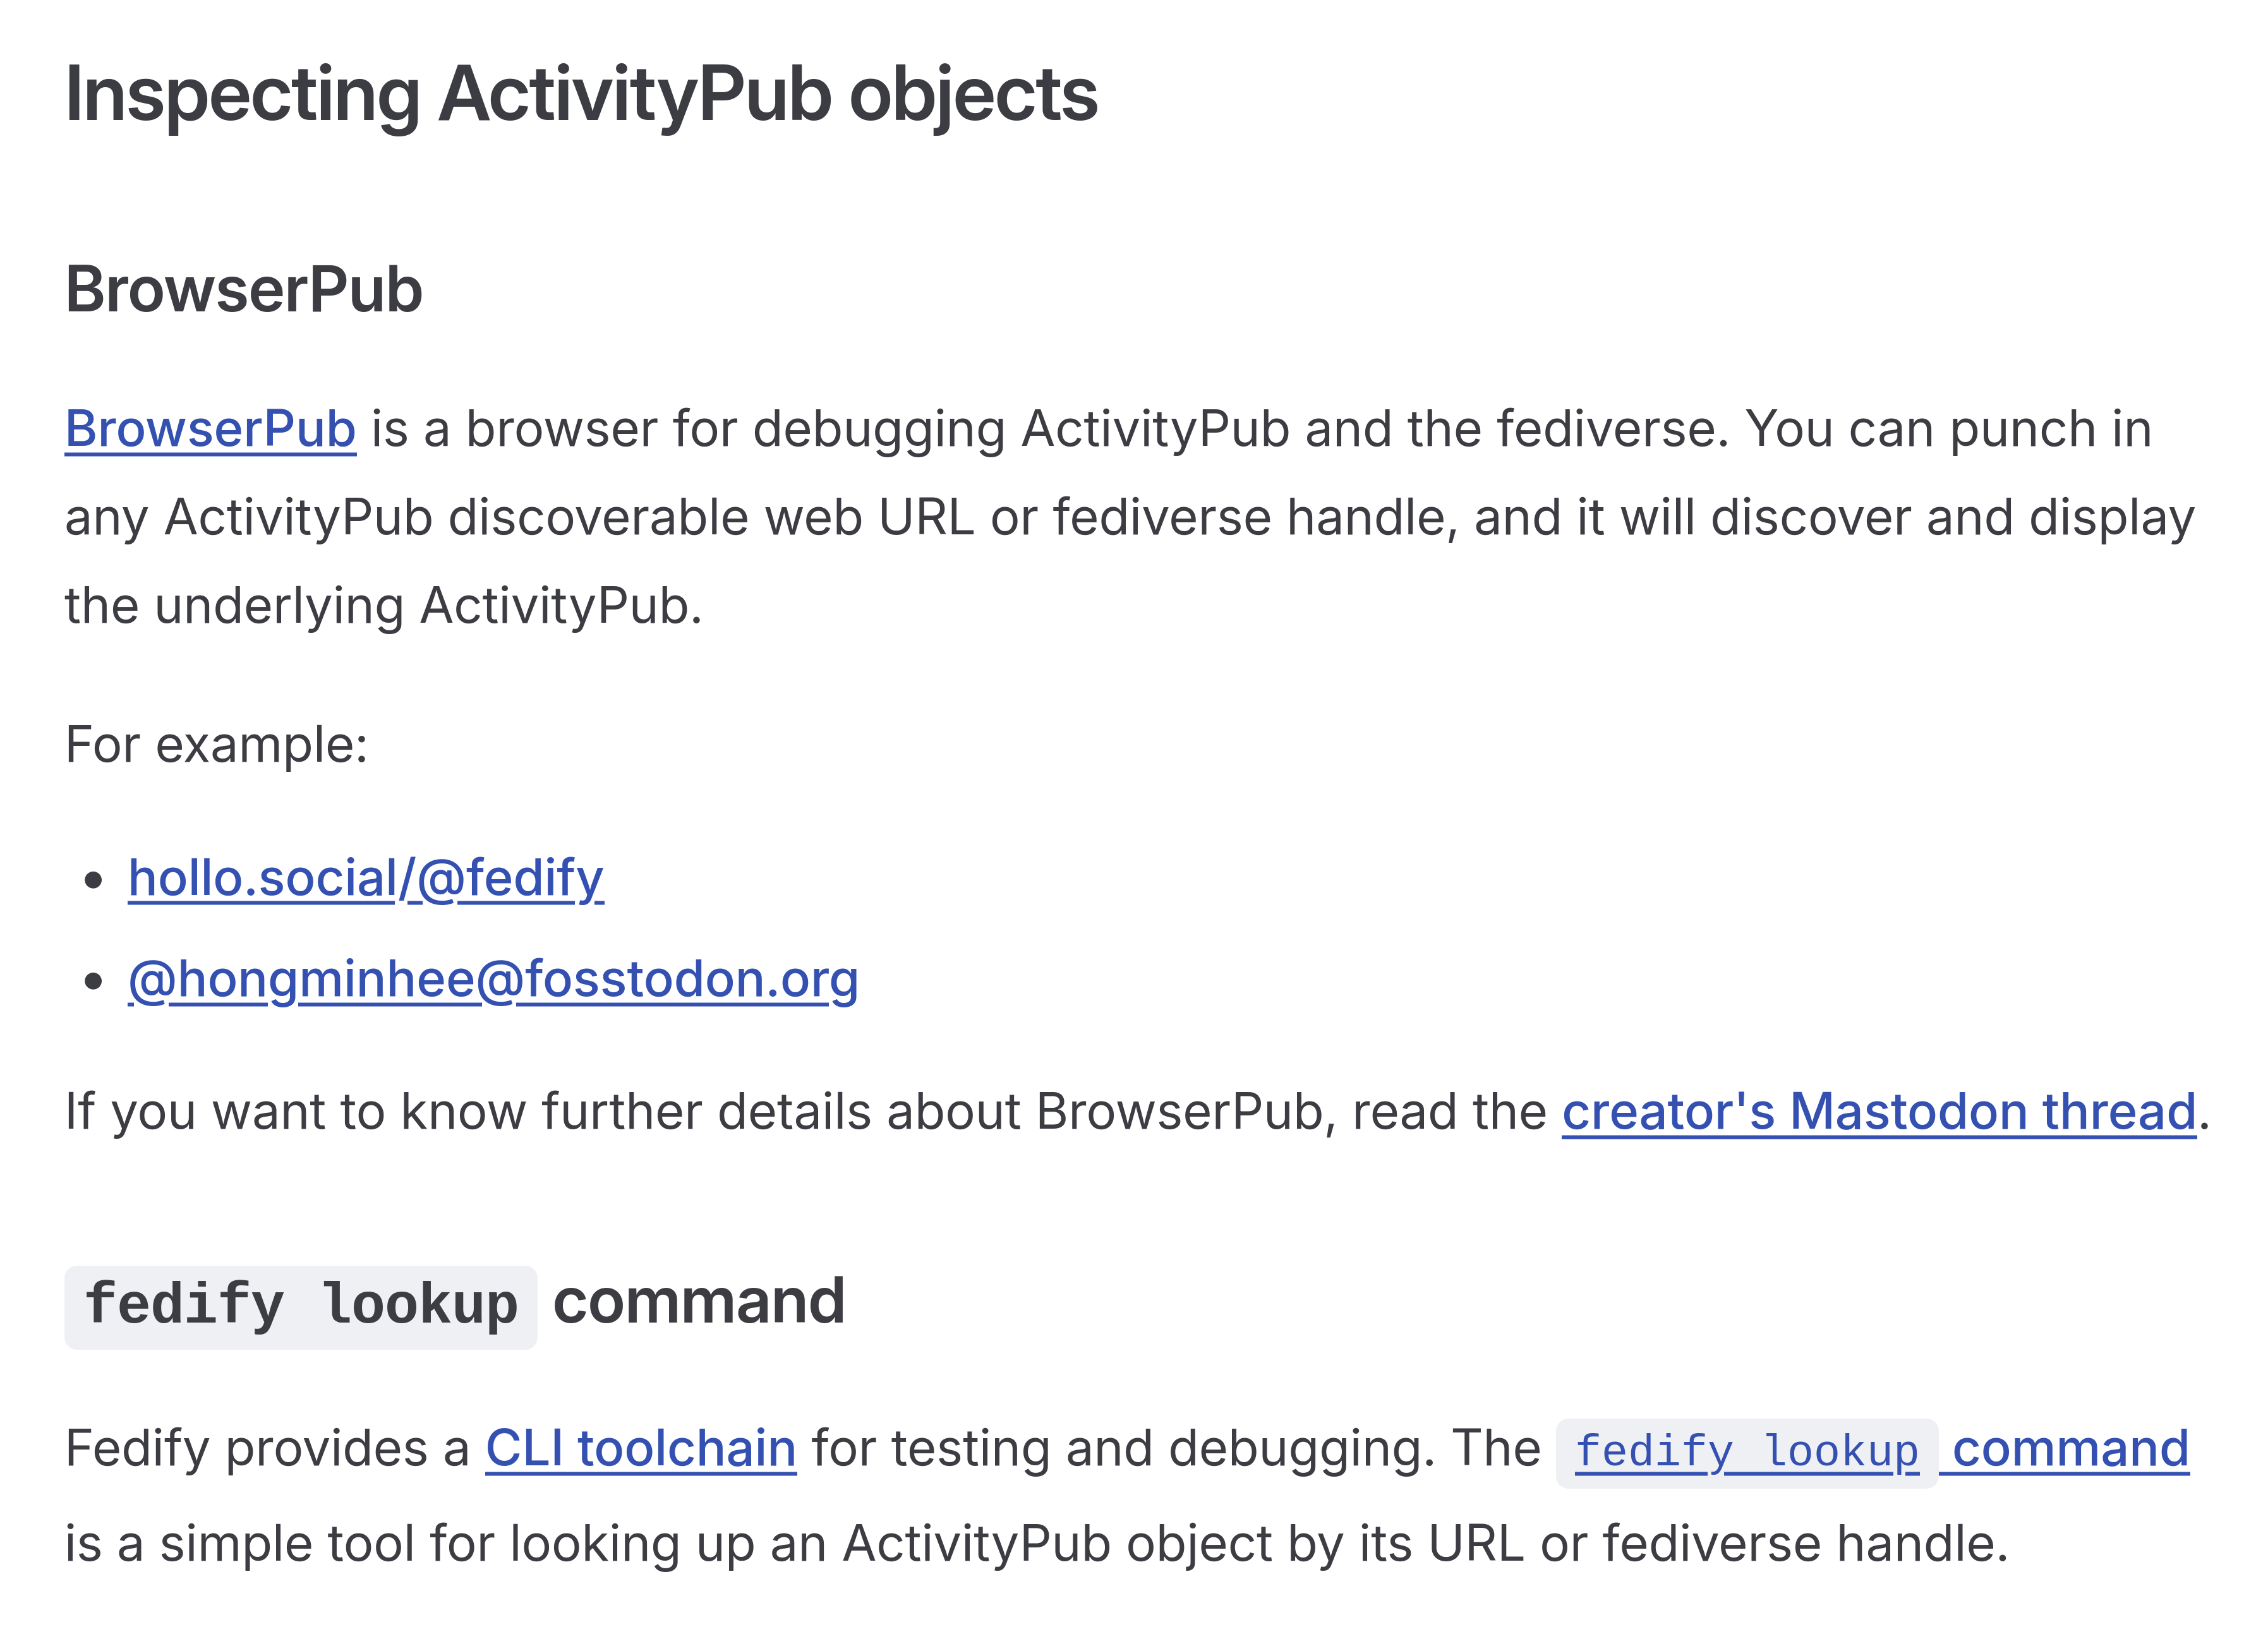Click the inline fedify lookup code link
Image resolution: width=2268 pixels, height=1639 pixels.
(1746, 1452)
